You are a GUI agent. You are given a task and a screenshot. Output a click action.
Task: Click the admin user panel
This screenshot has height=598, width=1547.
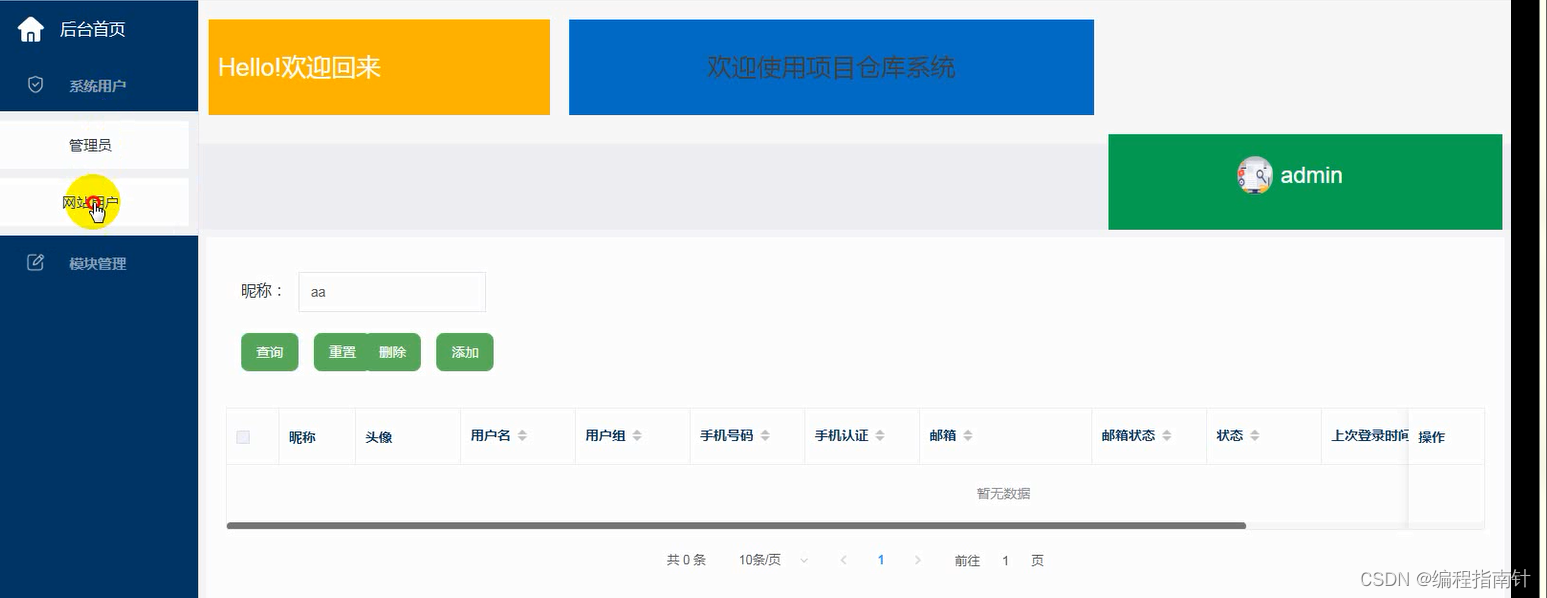point(1305,181)
